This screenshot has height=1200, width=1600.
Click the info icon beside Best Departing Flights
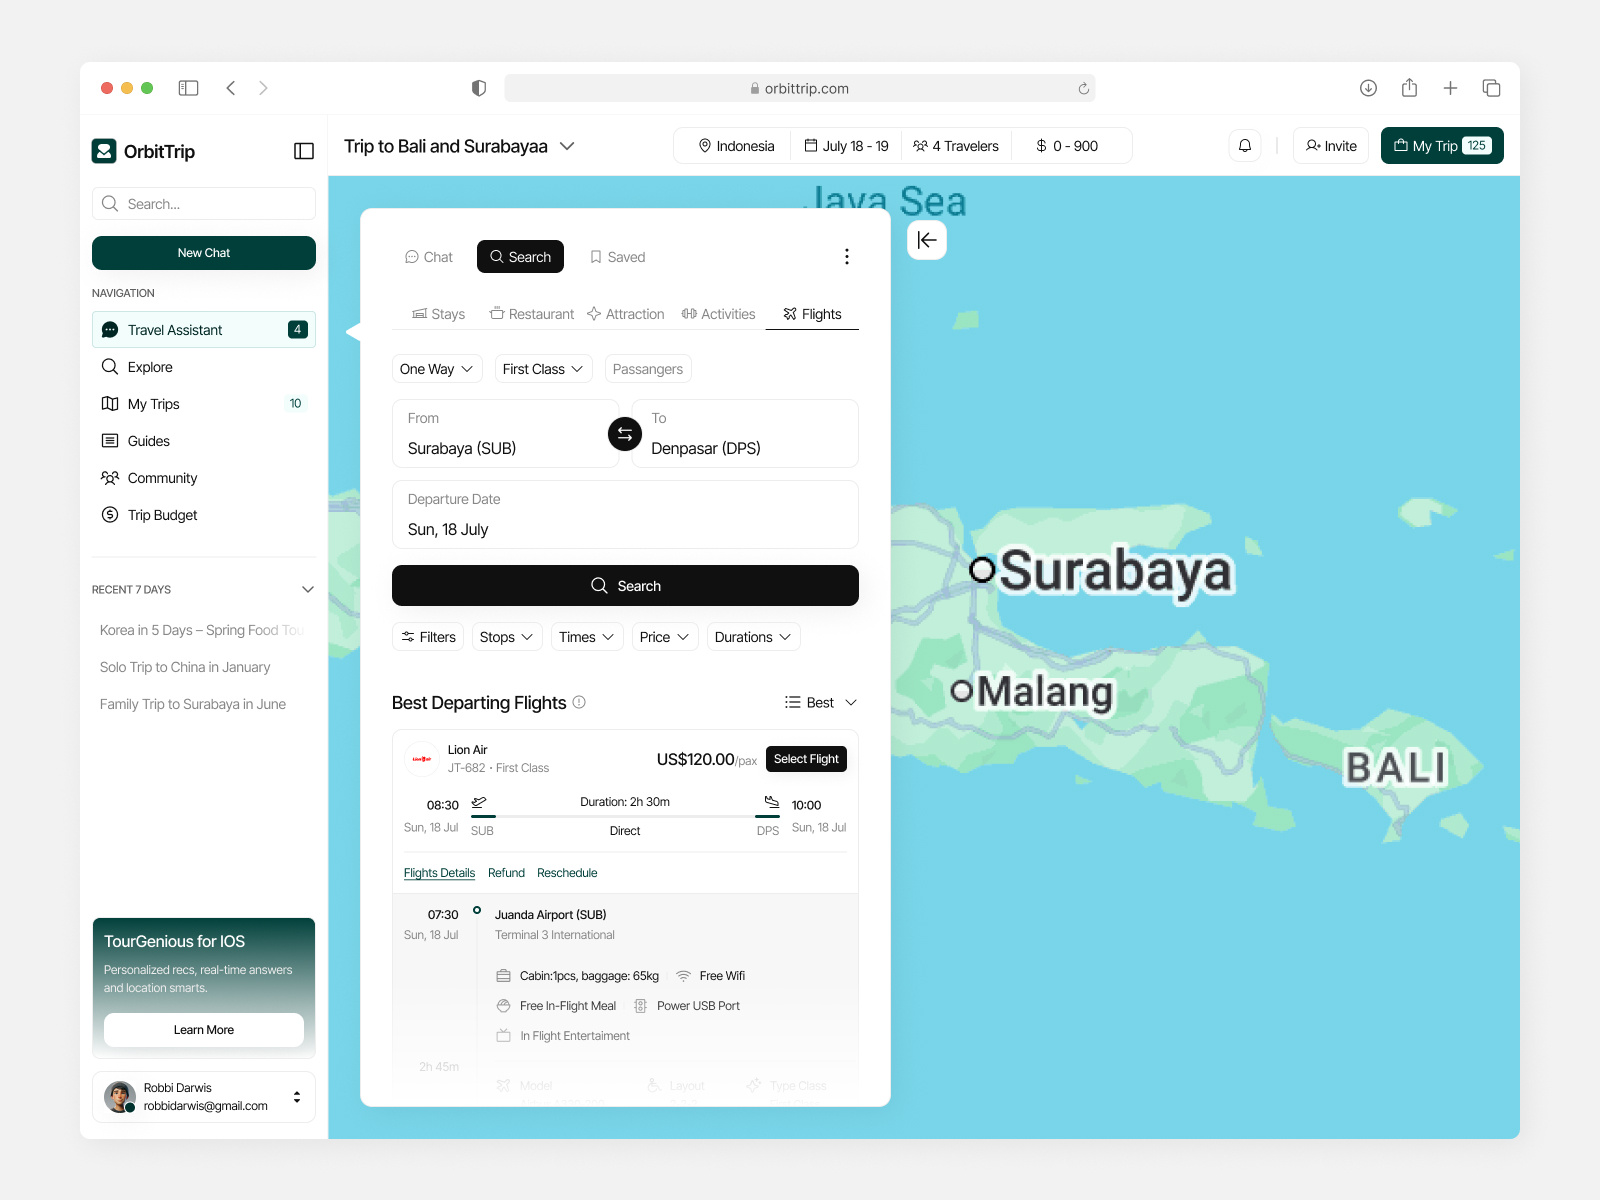(x=579, y=702)
